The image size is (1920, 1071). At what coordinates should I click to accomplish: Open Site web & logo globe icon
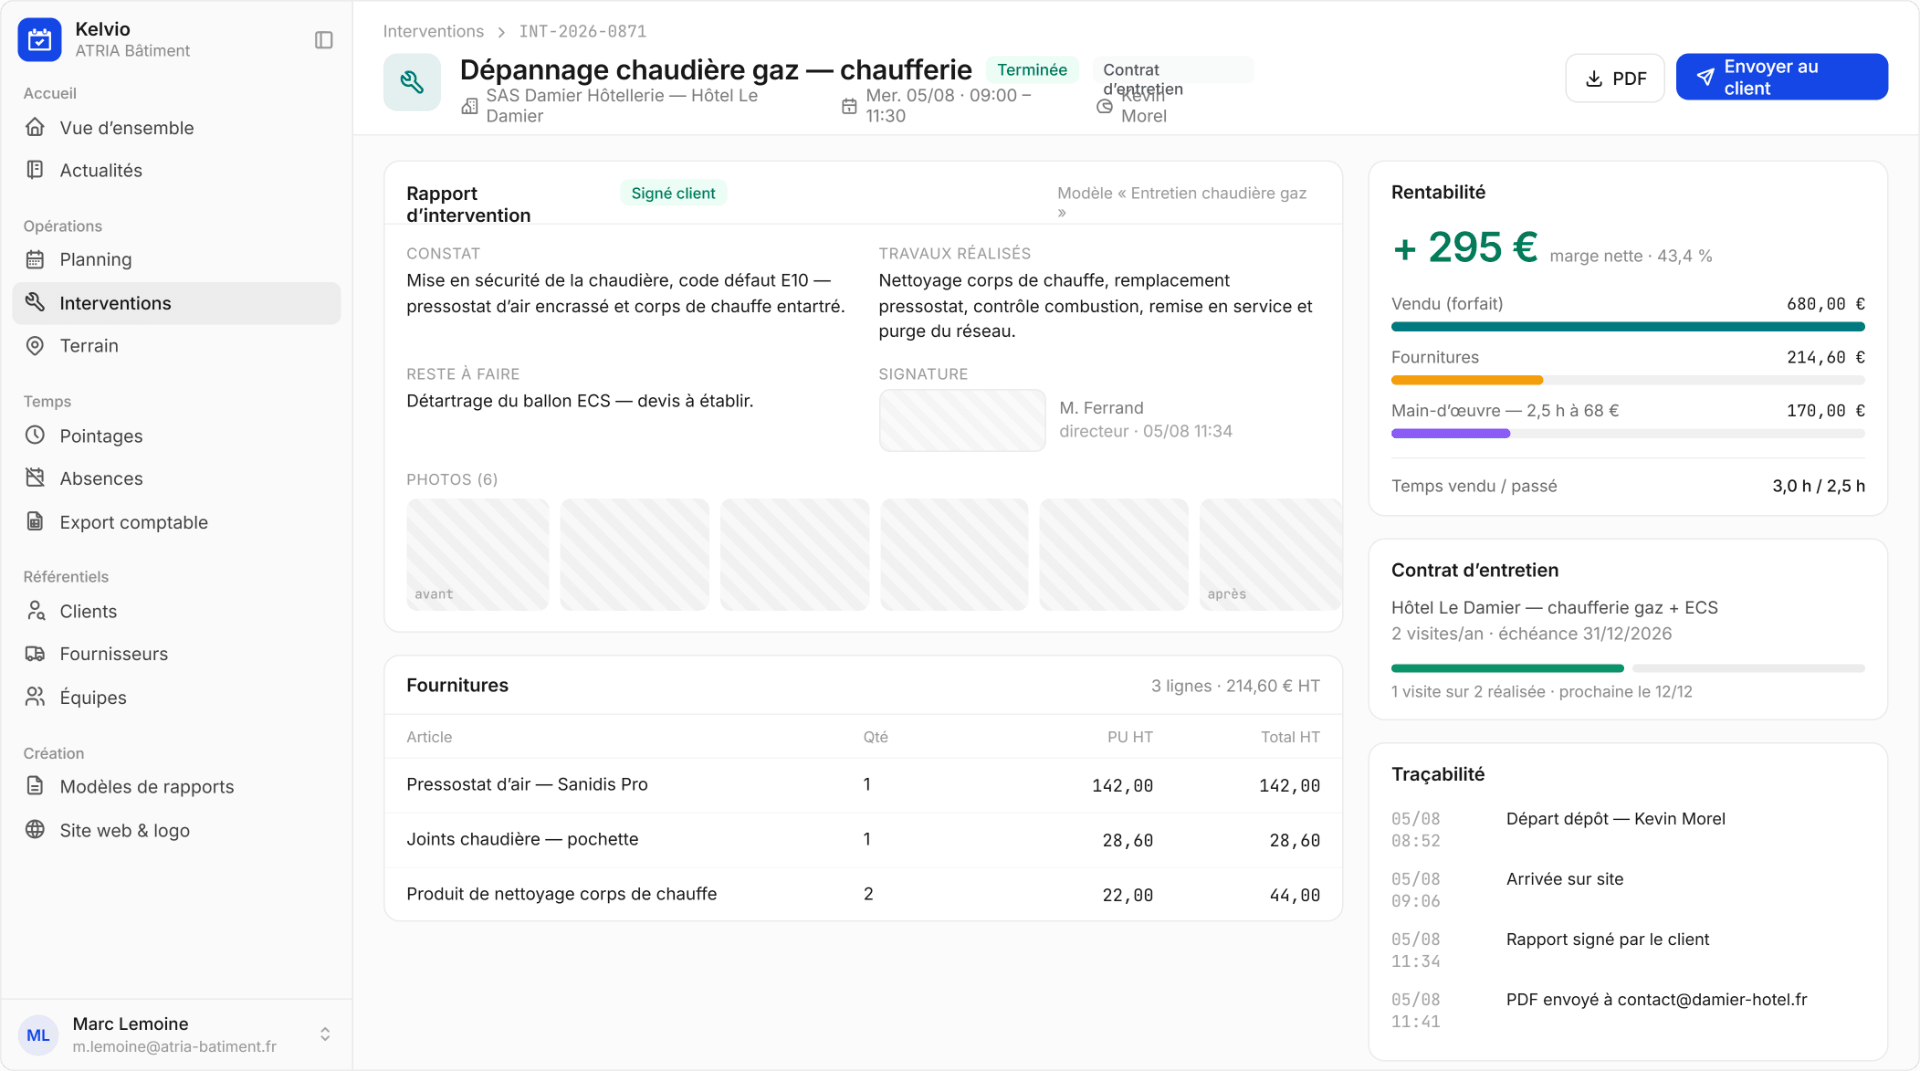click(35, 829)
